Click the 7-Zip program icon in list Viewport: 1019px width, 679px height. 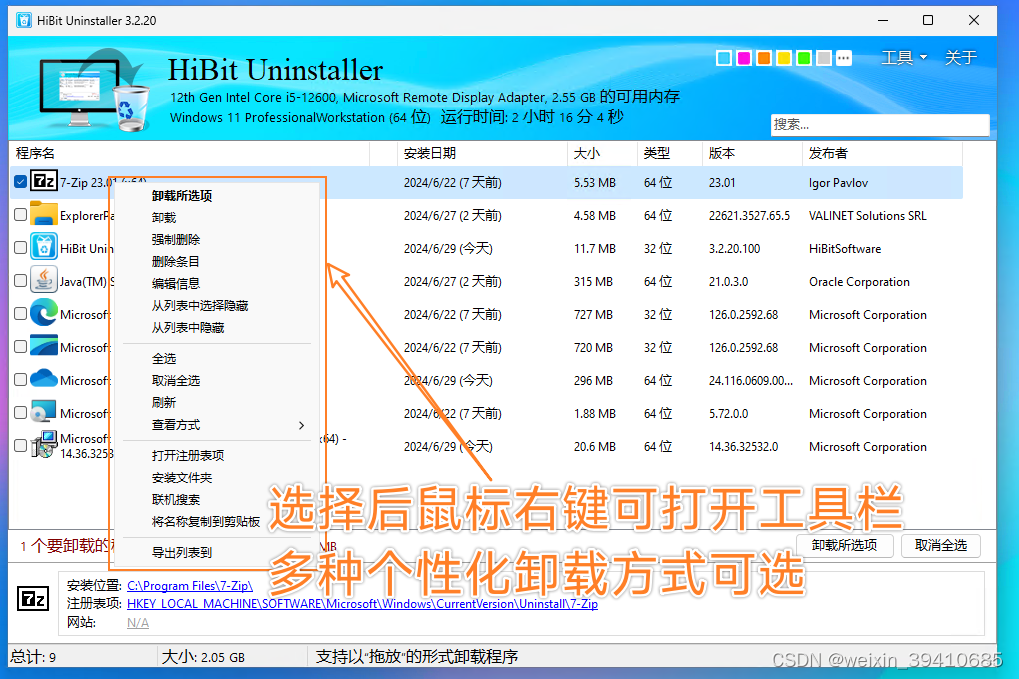pos(44,181)
